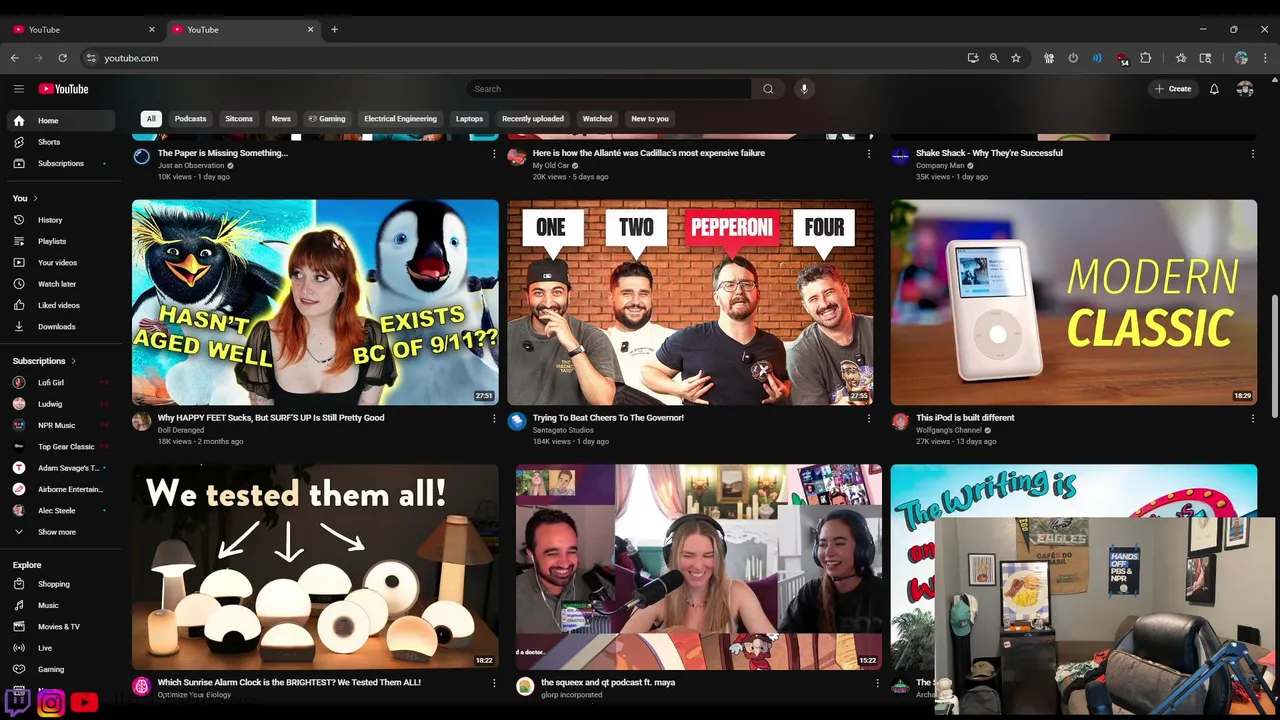Open the Twitch icon at bottom left
The image size is (1280, 720).
(17, 702)
